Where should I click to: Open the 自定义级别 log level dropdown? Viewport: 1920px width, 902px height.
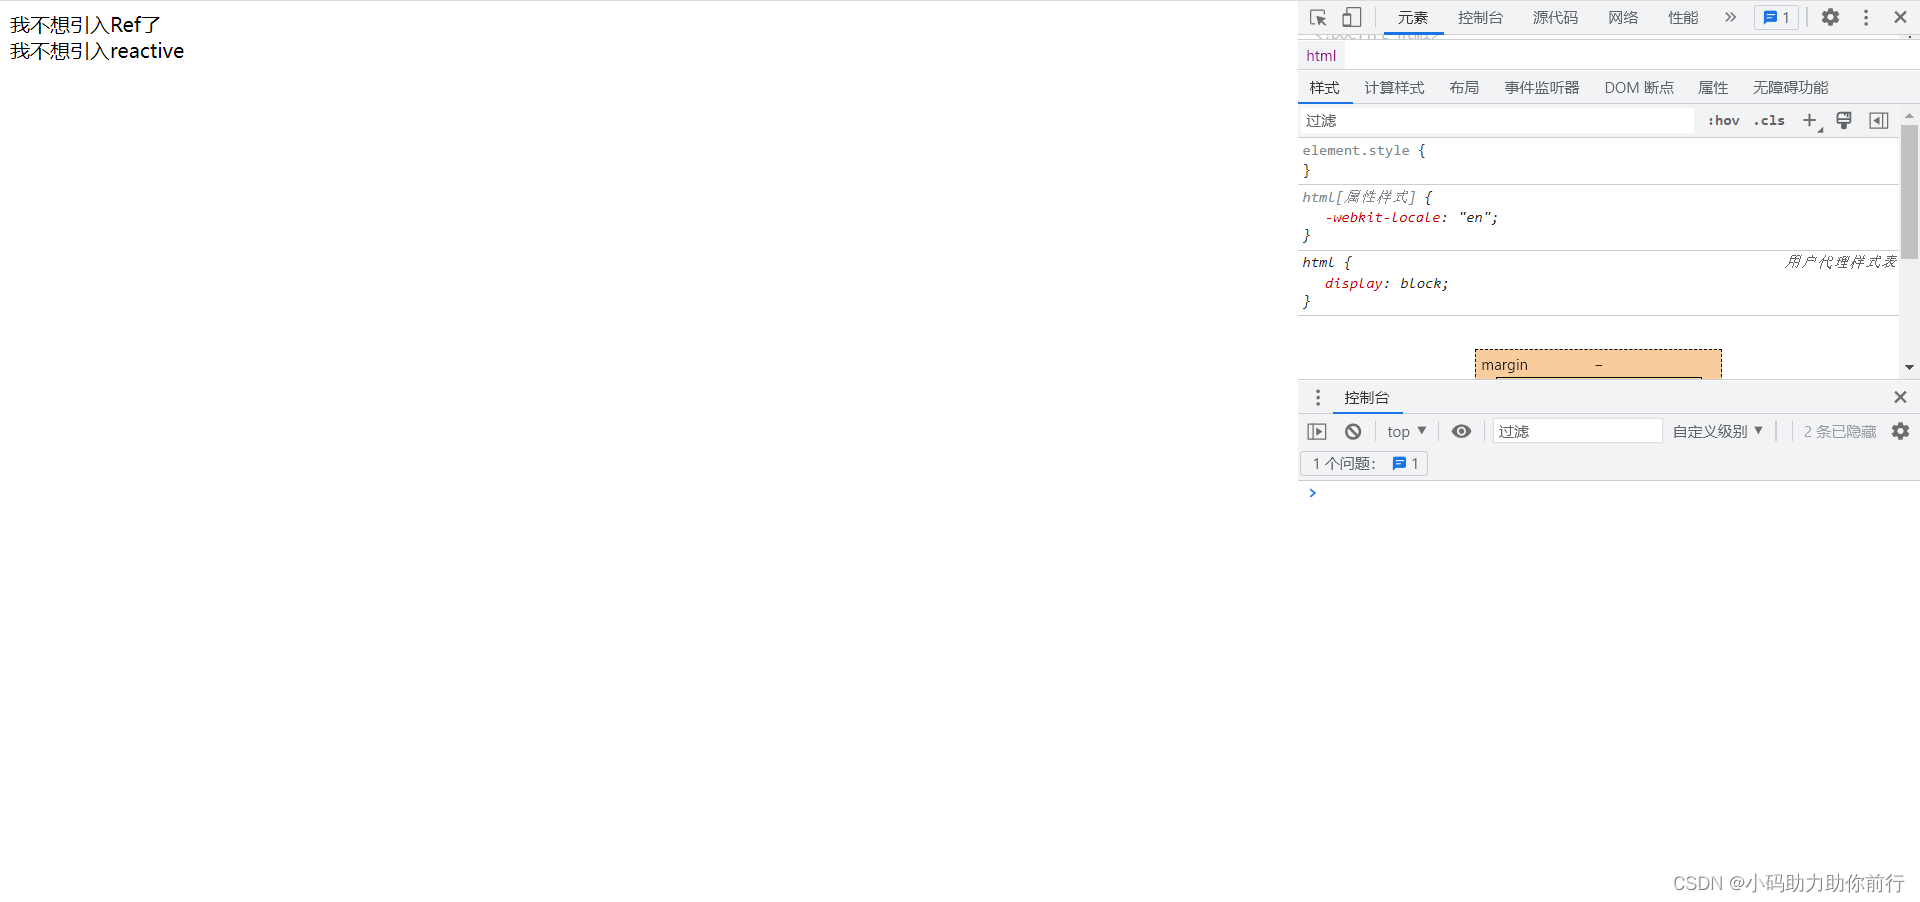tap(1718, 432)
